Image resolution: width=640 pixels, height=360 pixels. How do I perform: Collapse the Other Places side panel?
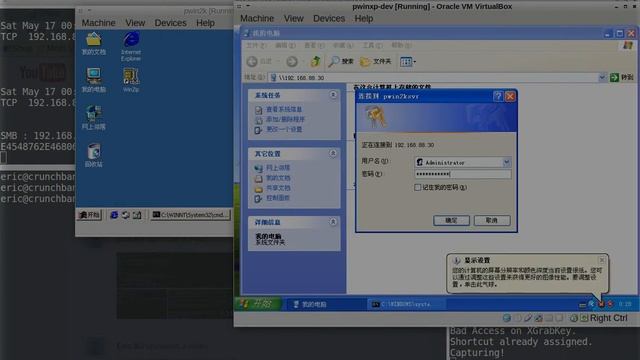(x=333, y=153)
